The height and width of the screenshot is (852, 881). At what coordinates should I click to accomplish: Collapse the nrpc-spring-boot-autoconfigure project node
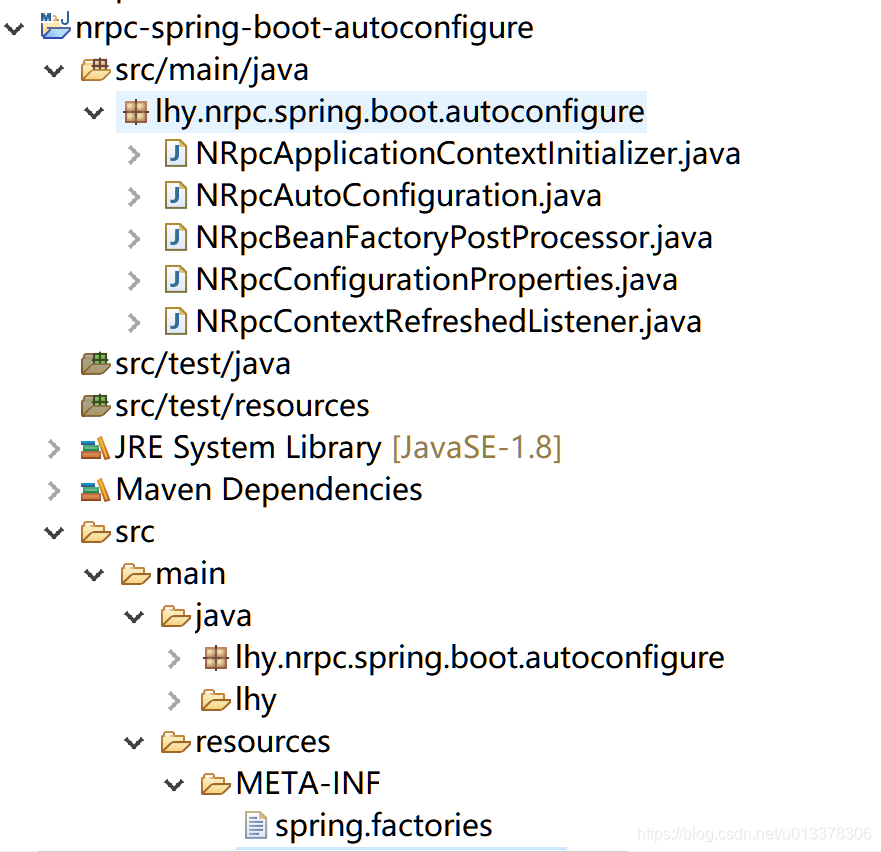click(x=14, y=28)
